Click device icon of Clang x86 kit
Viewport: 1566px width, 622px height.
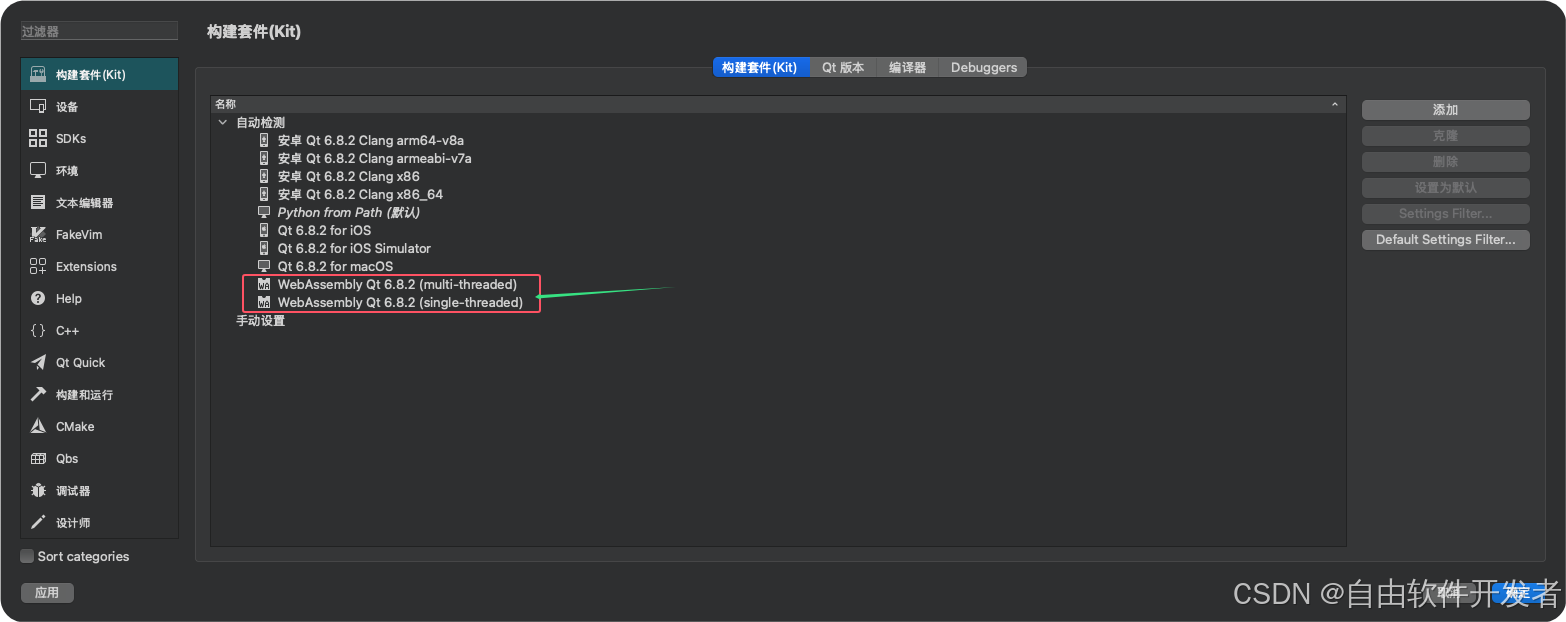click(x=264, y=177)
